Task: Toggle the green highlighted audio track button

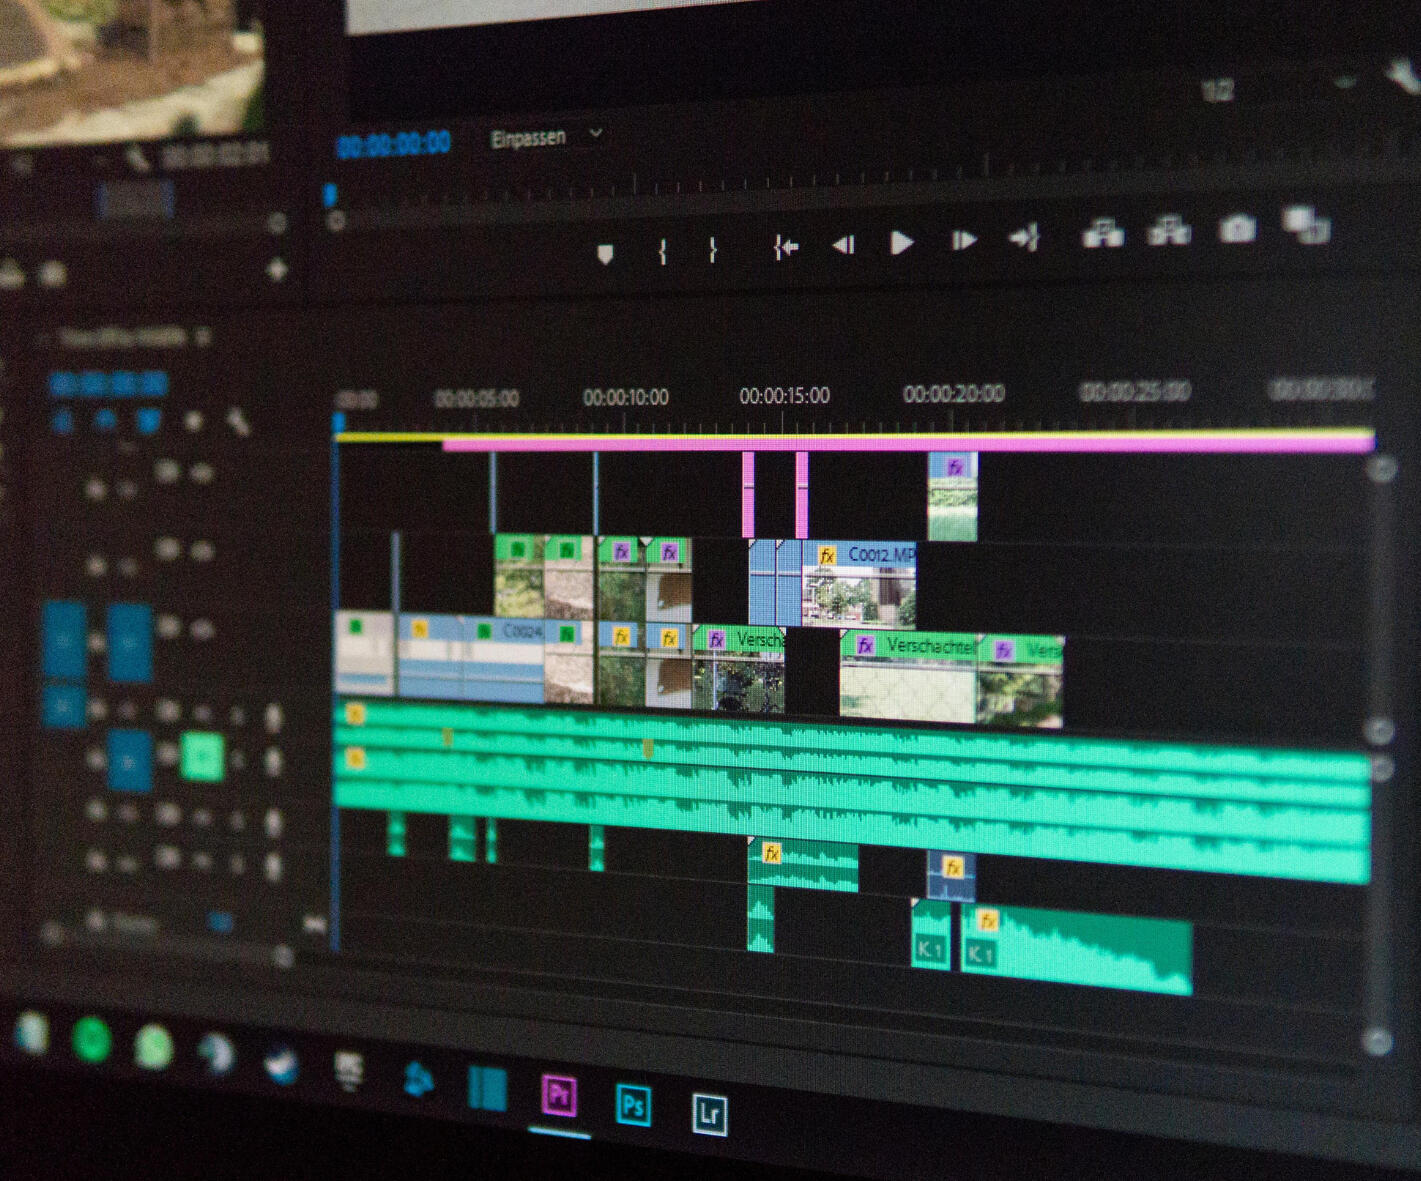Action: click(x=202, y=756)
